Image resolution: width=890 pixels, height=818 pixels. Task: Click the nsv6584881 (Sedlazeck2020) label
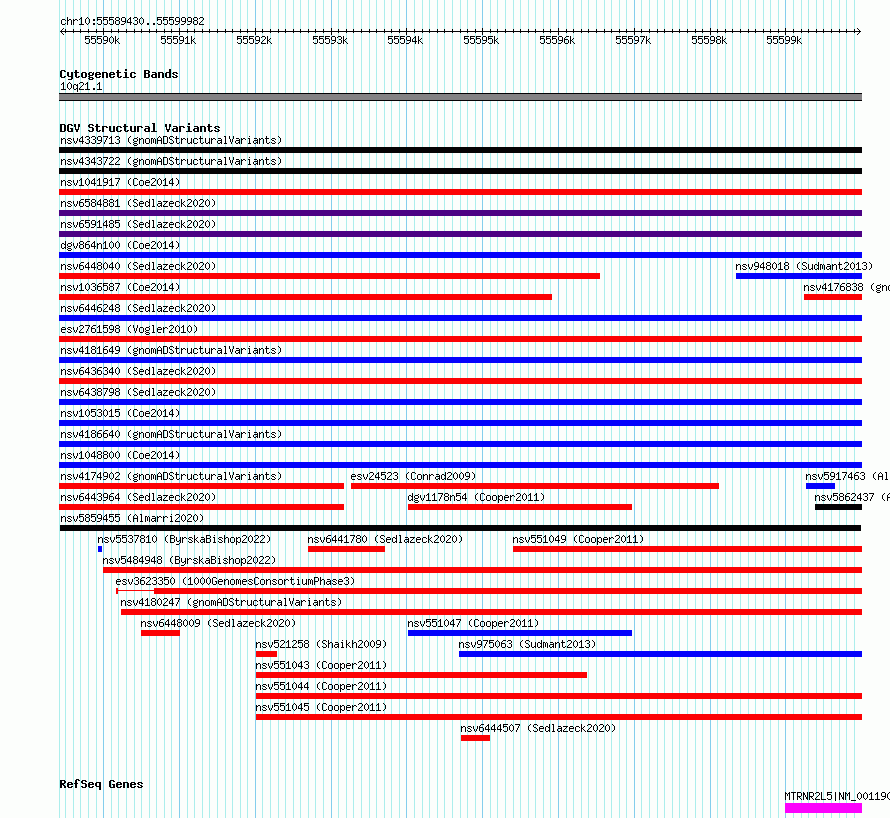pyautogui.click(x=138, y=203)
